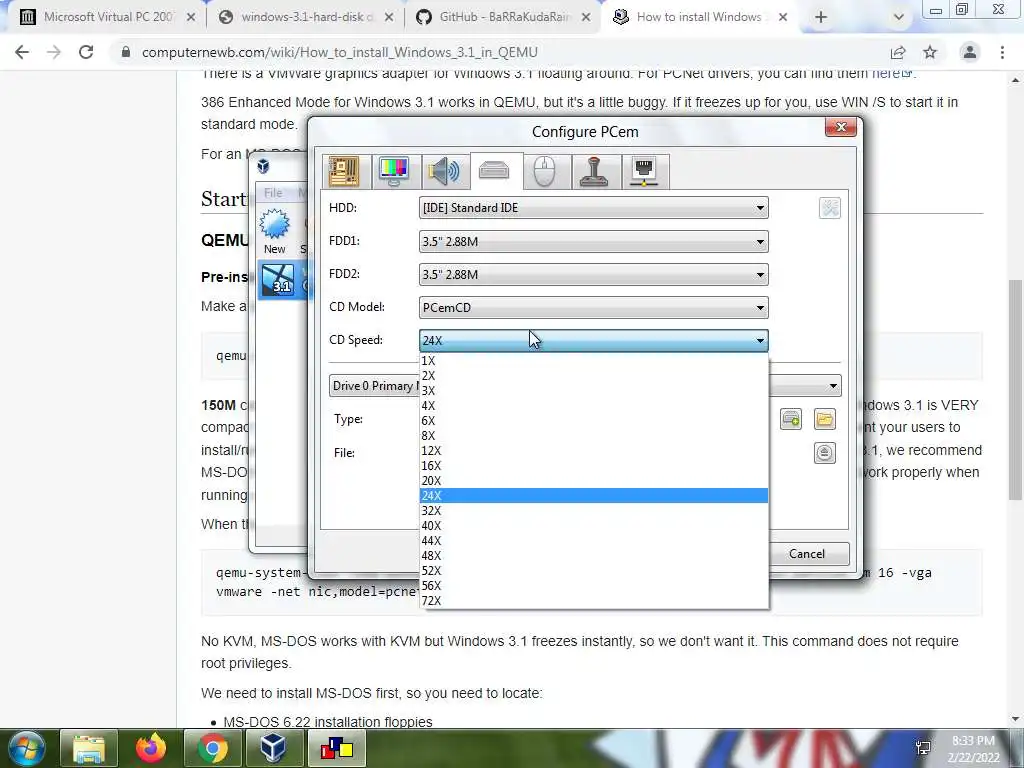Choose 48X CD speed from the list
The image size is (1024, 768).
[x=593, y=556]
